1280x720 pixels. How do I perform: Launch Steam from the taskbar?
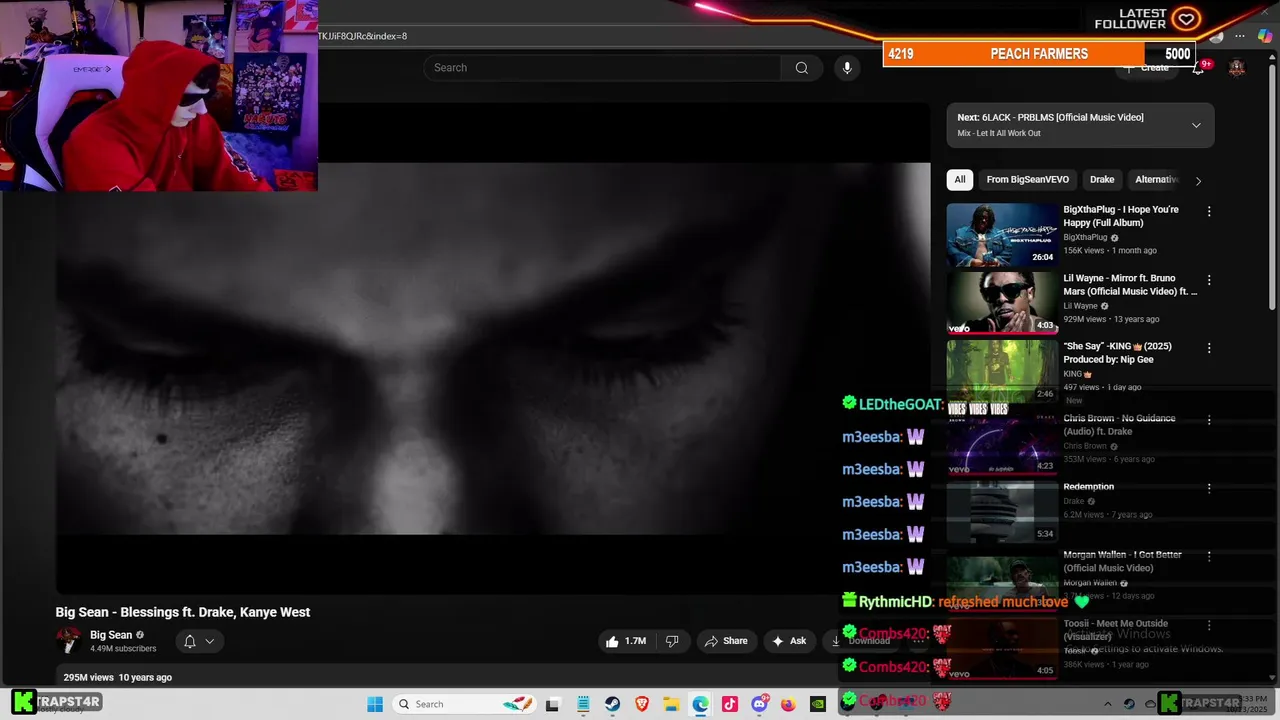coord(612,704)
